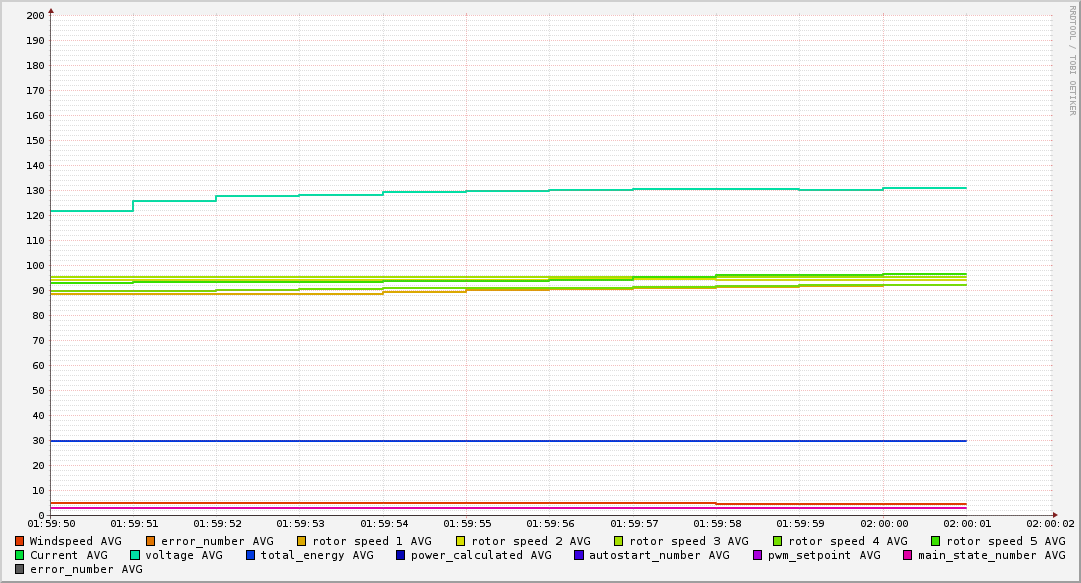Select the blue total_energy AVG swatch
This screenshot has height=583, width=1081.
coord(251,555)
